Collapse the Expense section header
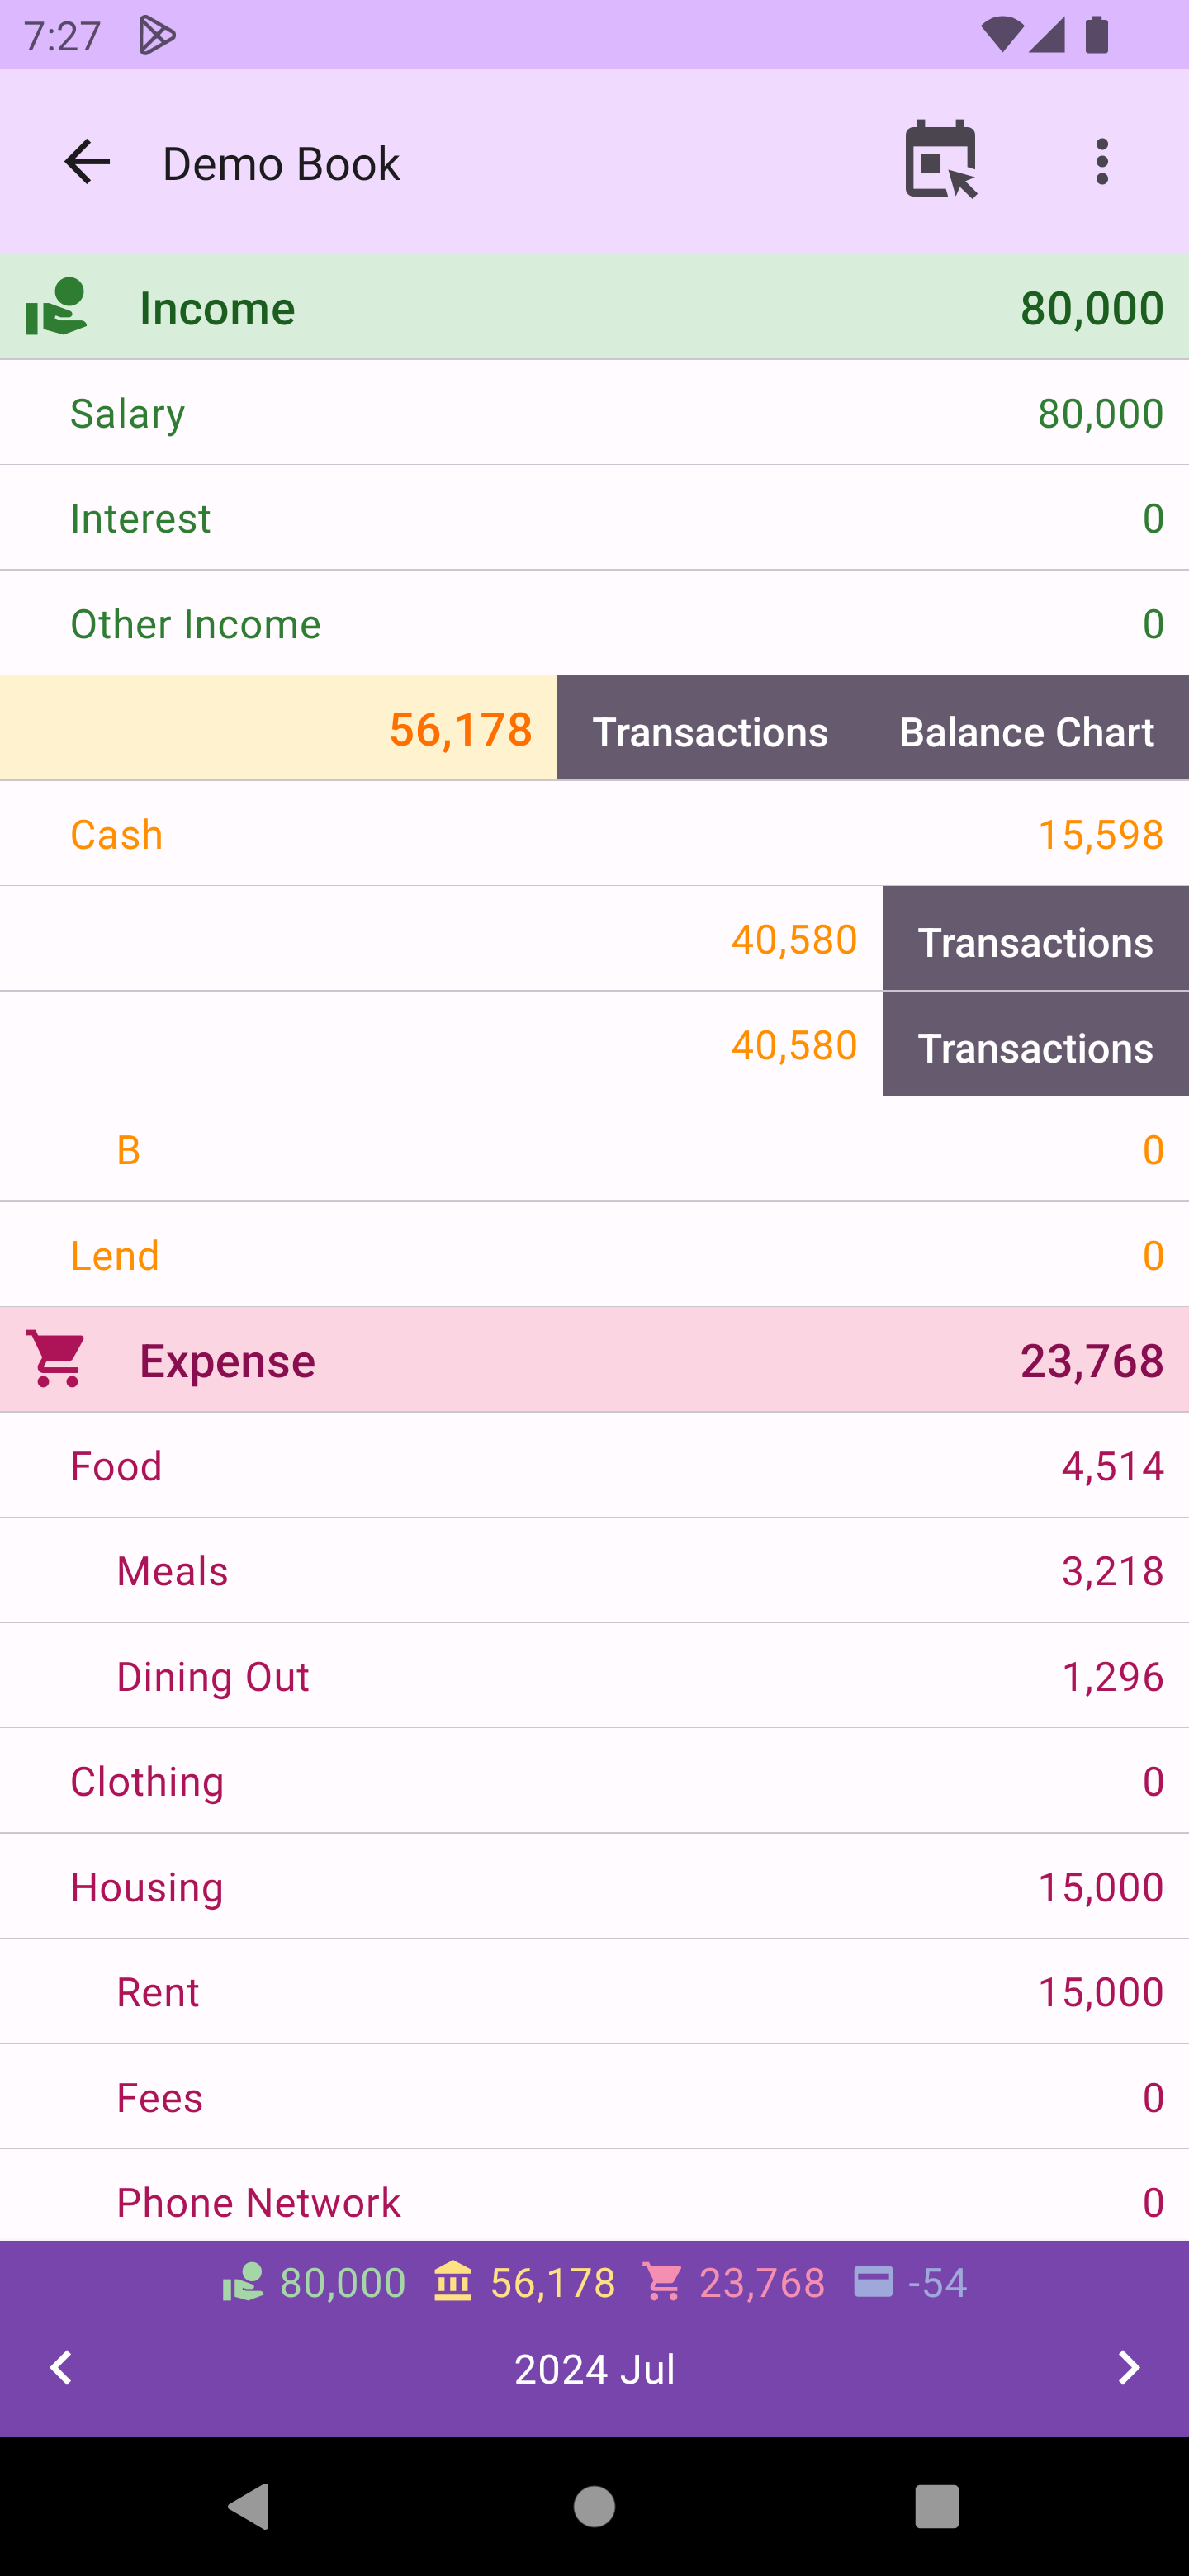The image size is (1189, 2576). [594, 1360]
